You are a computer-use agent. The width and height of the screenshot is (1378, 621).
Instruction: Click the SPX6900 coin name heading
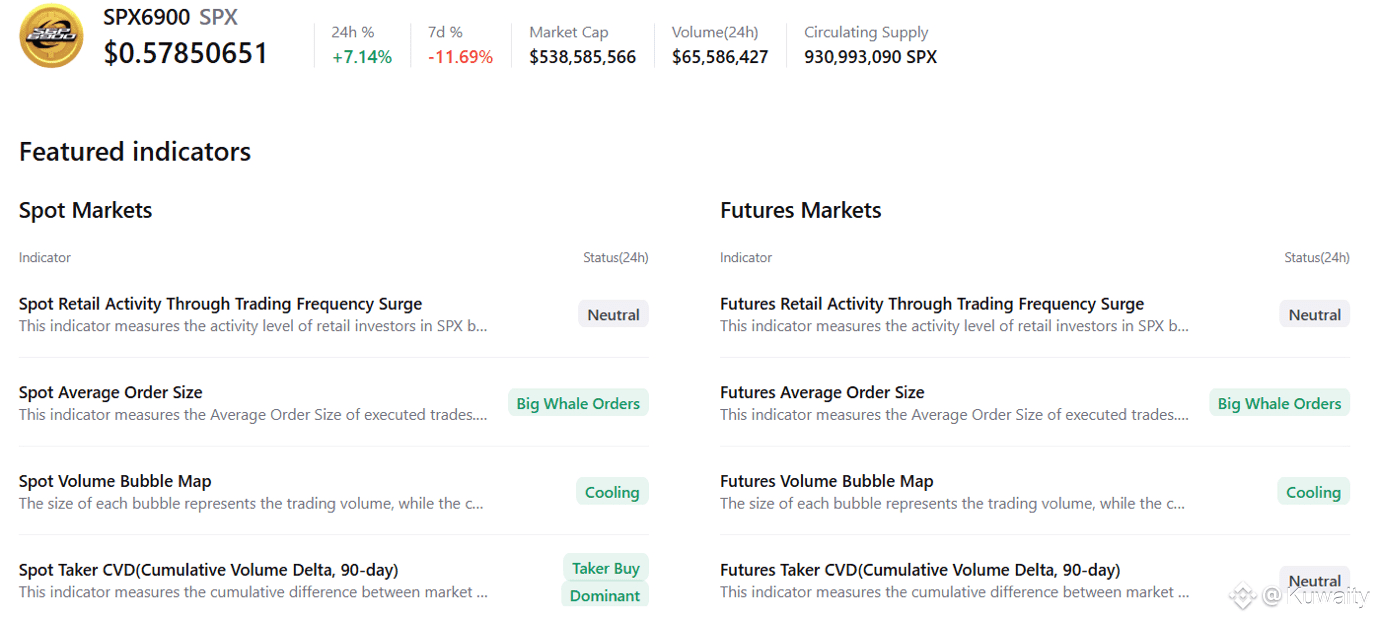coord(147,17)
